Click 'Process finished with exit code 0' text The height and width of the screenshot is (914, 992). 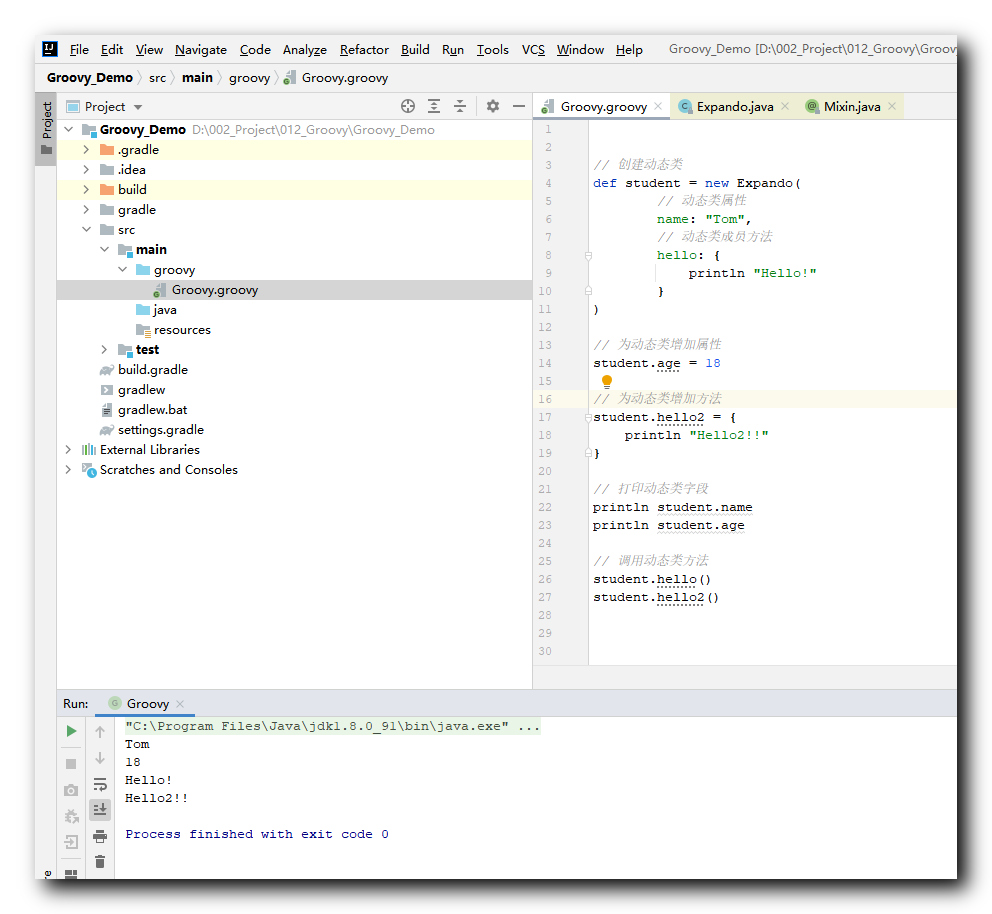pyautogui.click(x=257, y=834)
